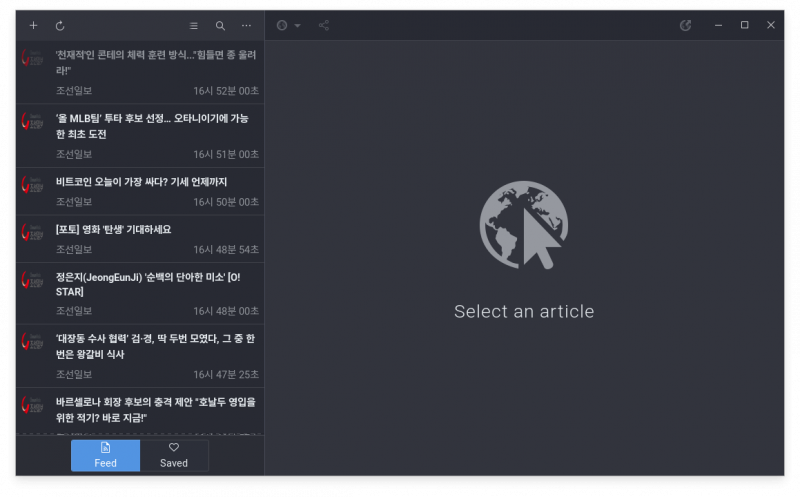
Task: Click the globe cursor placeholder icon
Action: click(x=524, y=225)
